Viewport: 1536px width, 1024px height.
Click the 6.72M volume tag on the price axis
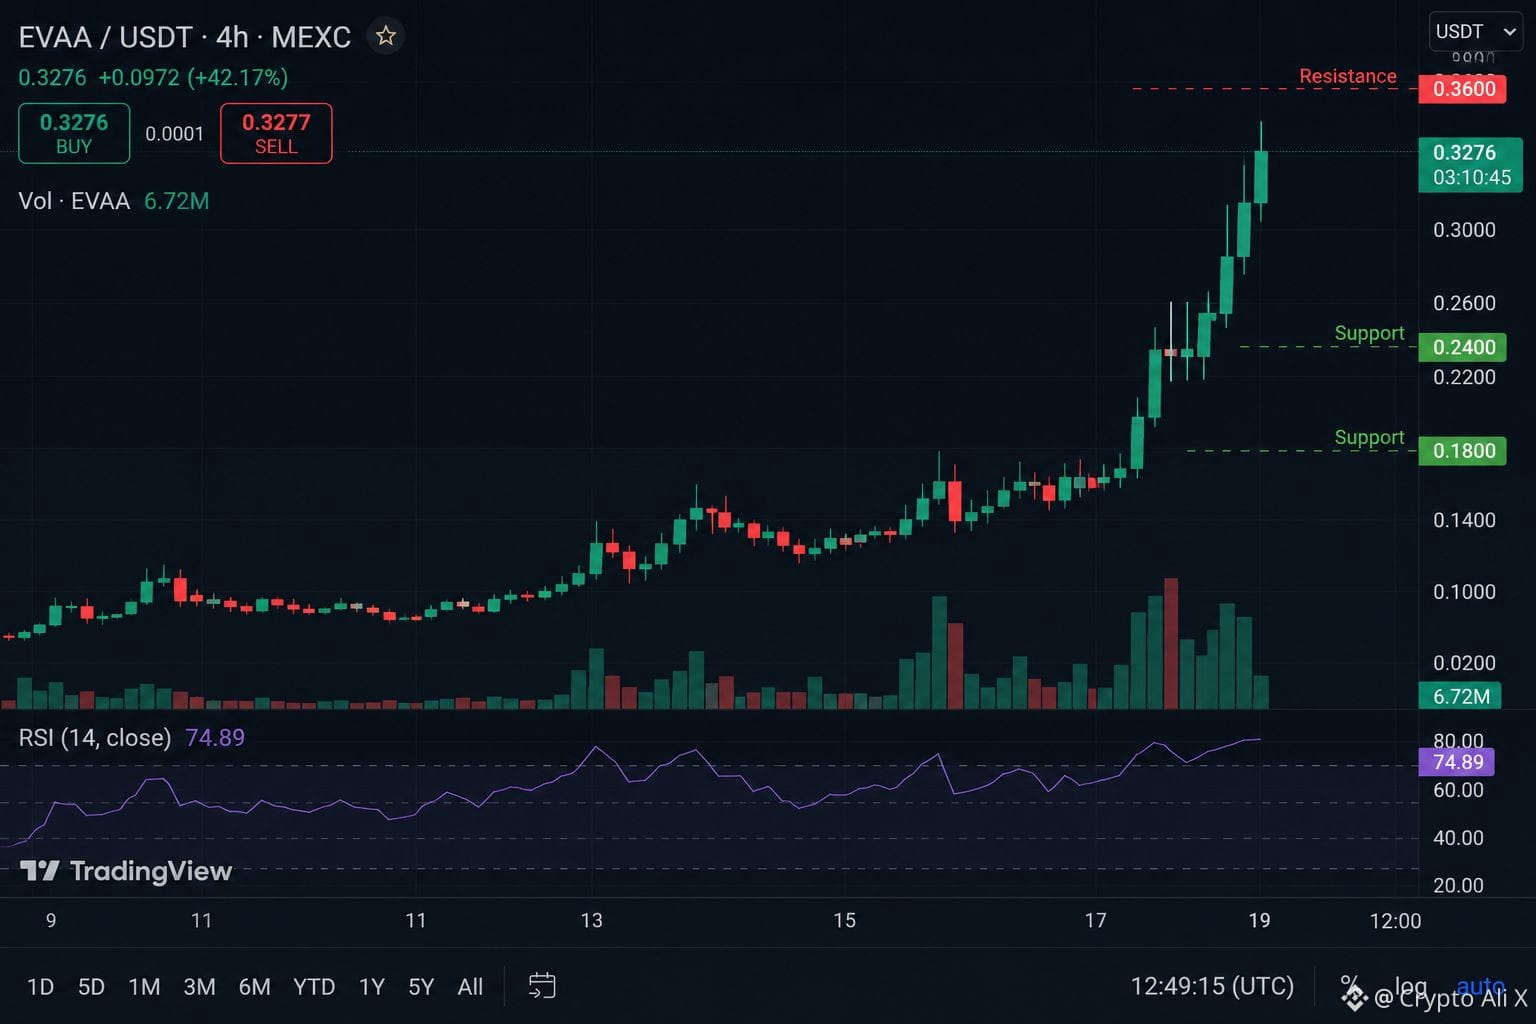(1461, 696)
